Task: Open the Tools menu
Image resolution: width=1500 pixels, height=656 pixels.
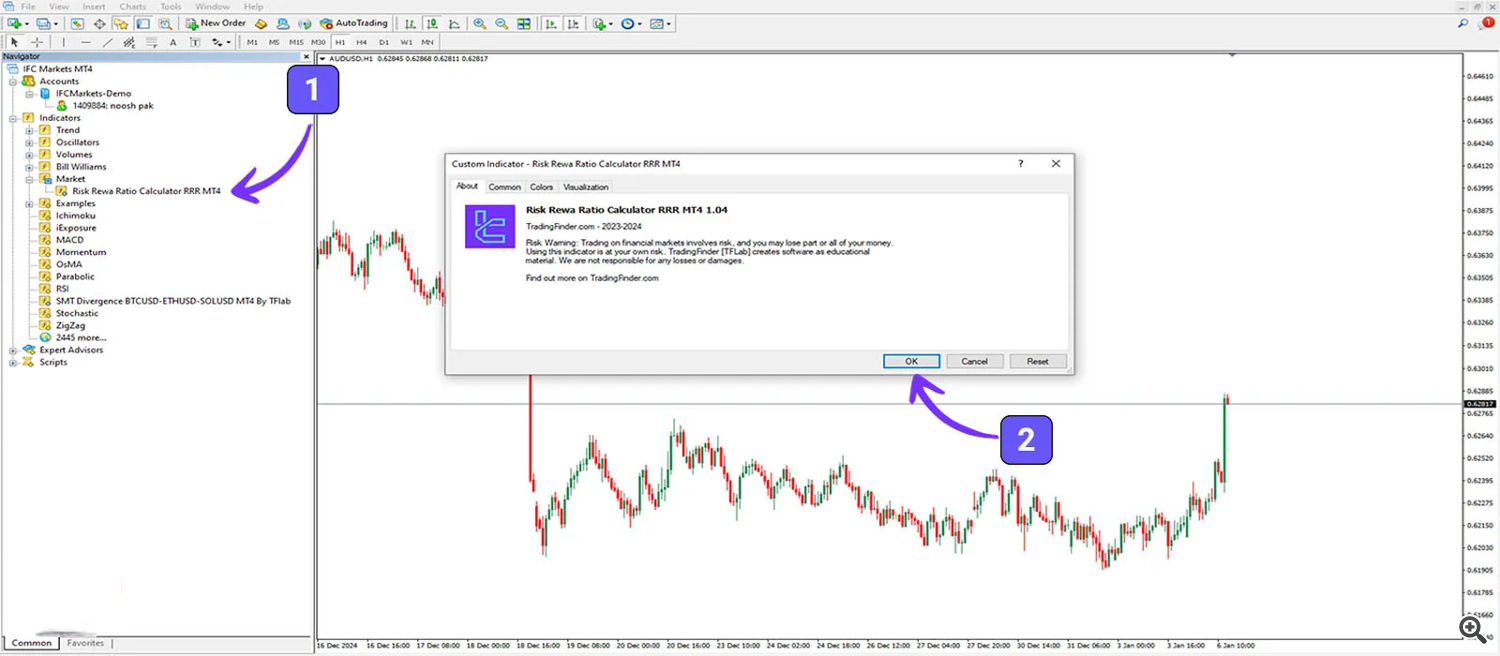Action: coord(171,7)
